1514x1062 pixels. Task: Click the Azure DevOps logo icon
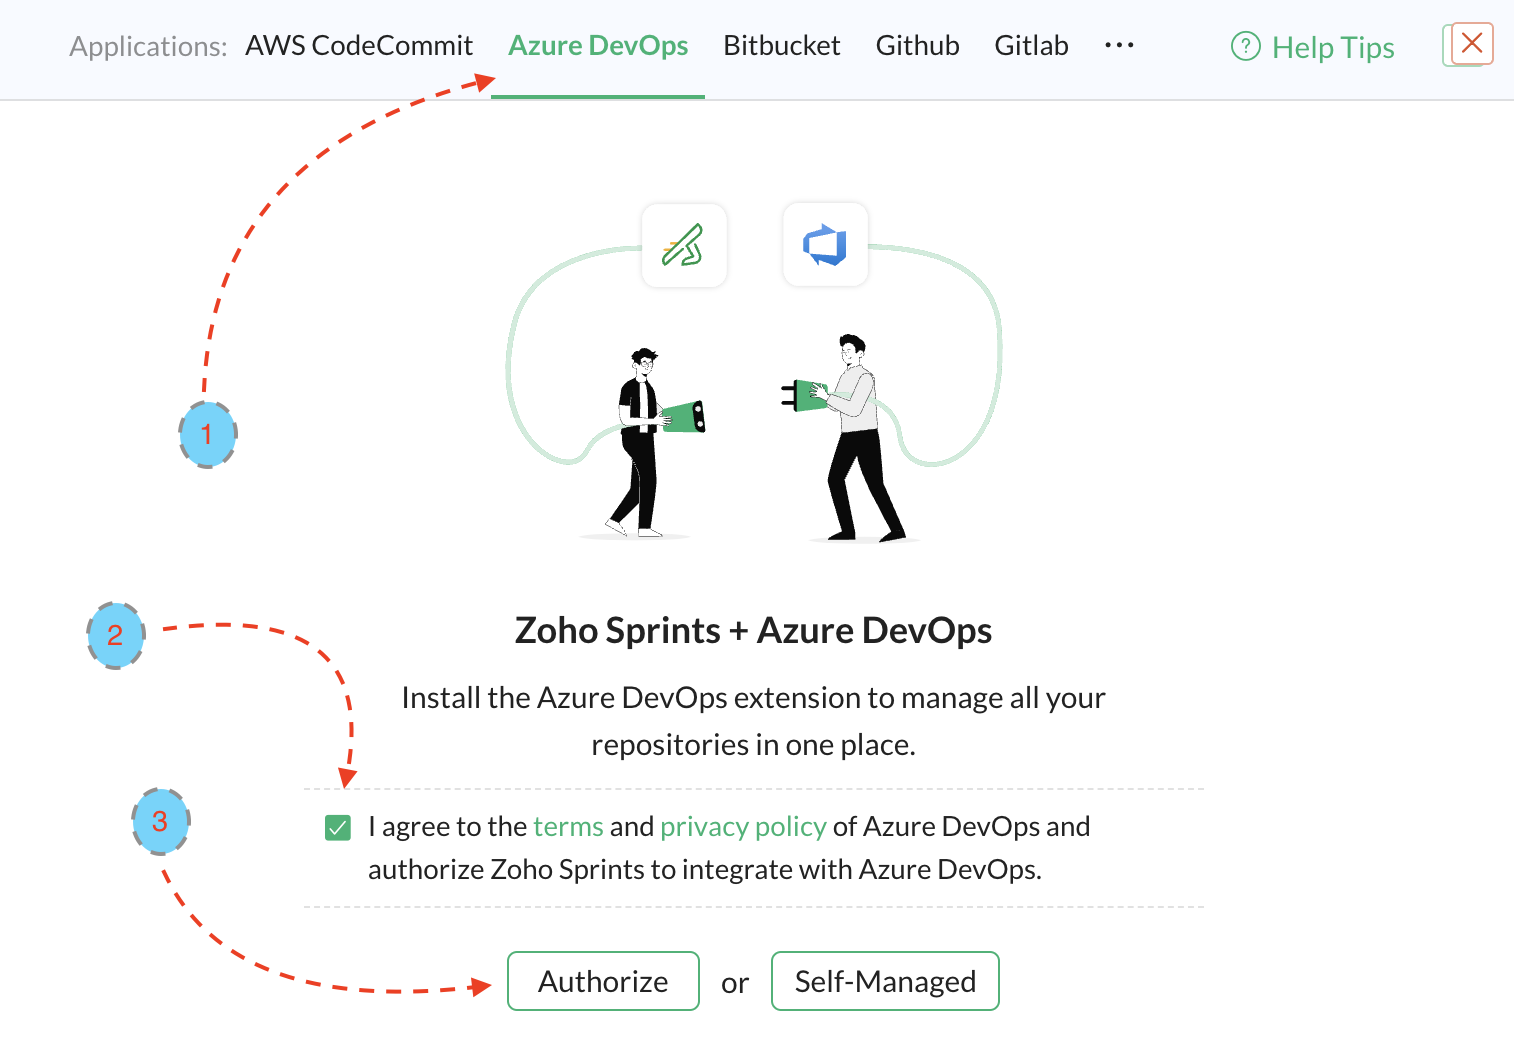(825, 245)
